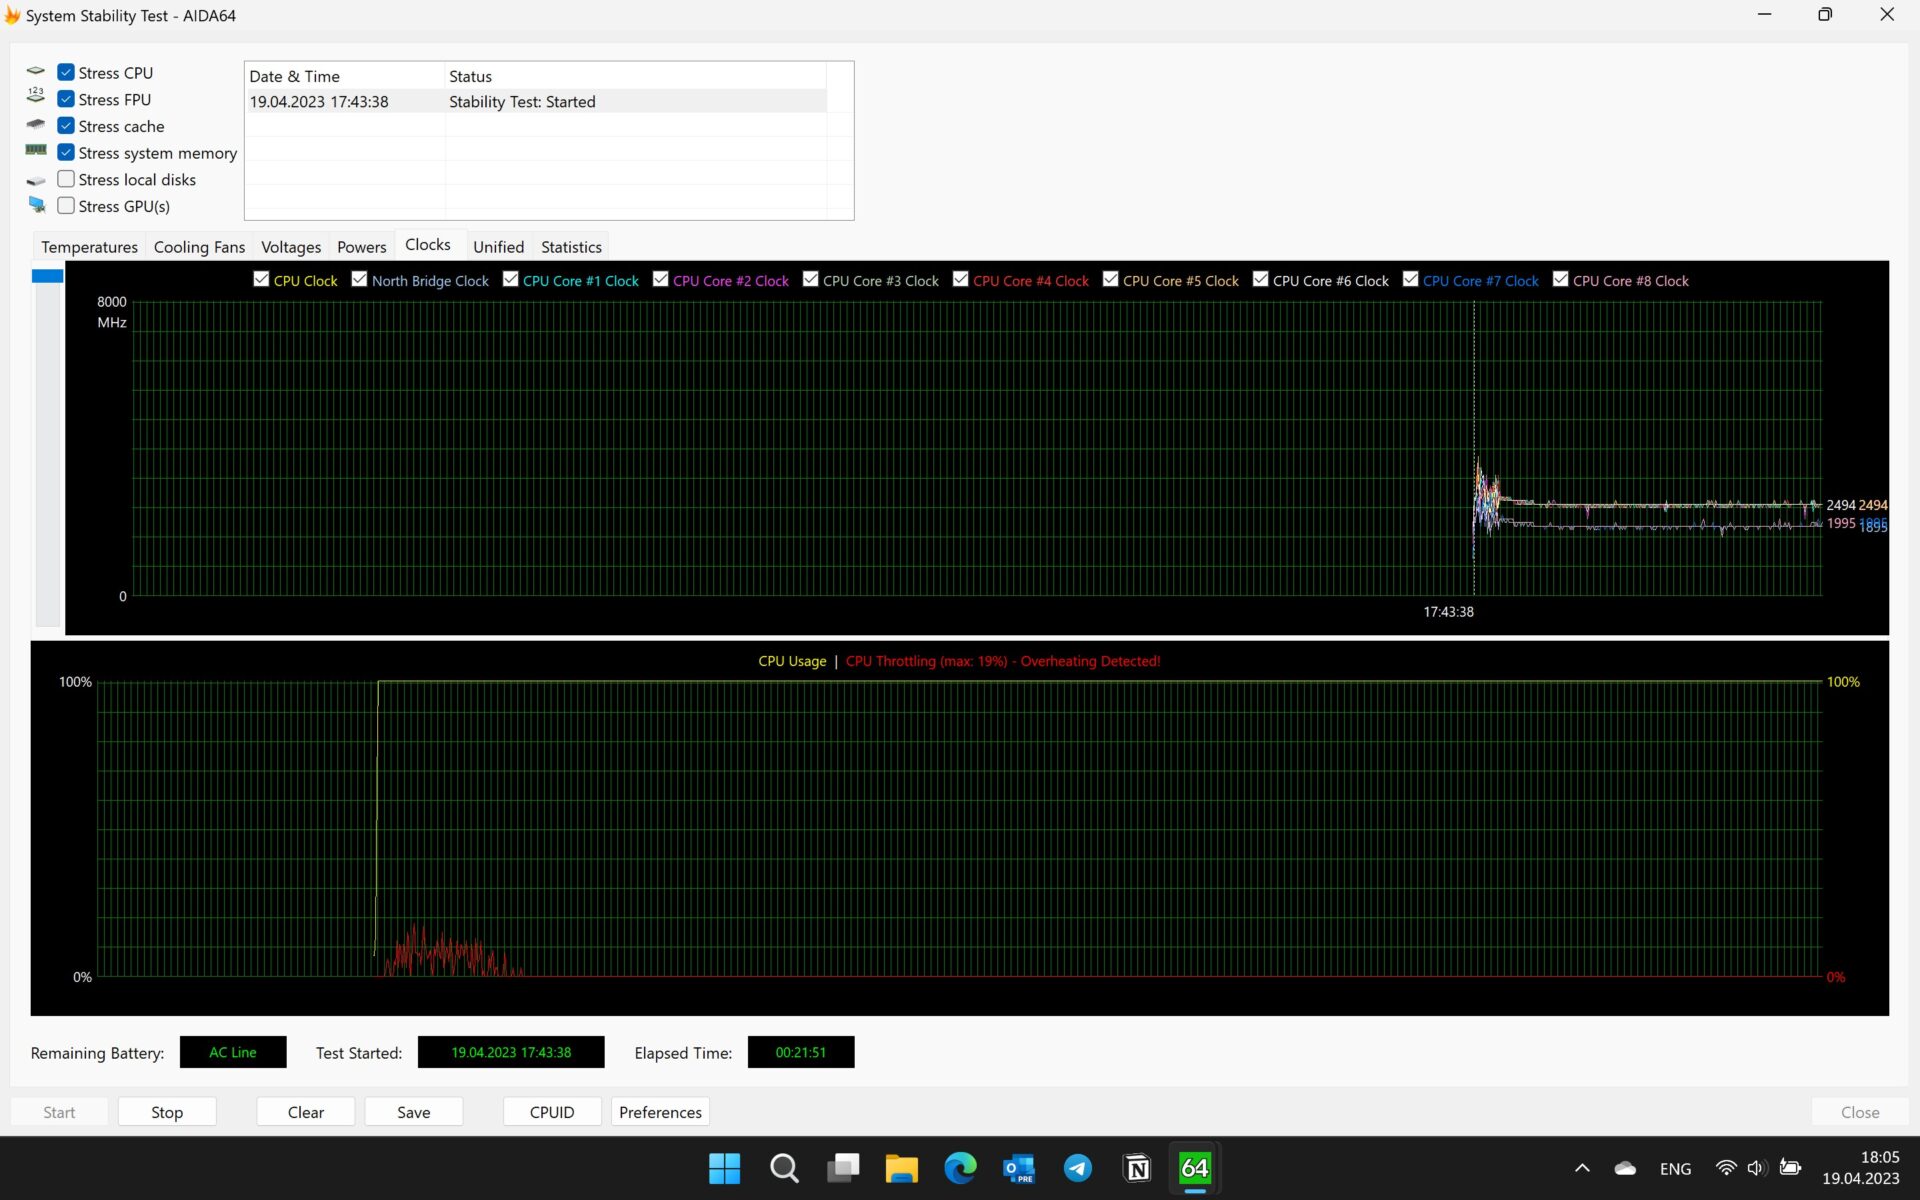Hide CPU Core #2 Clock line
Image resolution: width=1920 pixels, height=1200 pixels.
pyautogui.click(x=660, y=279)
